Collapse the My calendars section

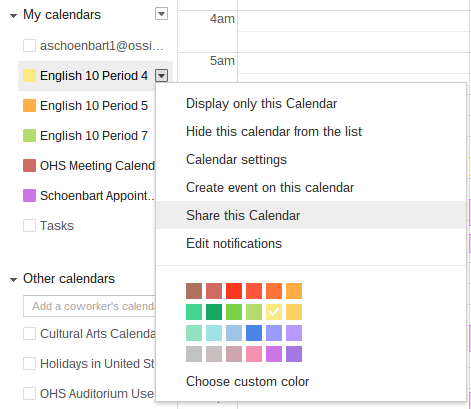pos(13,16)
